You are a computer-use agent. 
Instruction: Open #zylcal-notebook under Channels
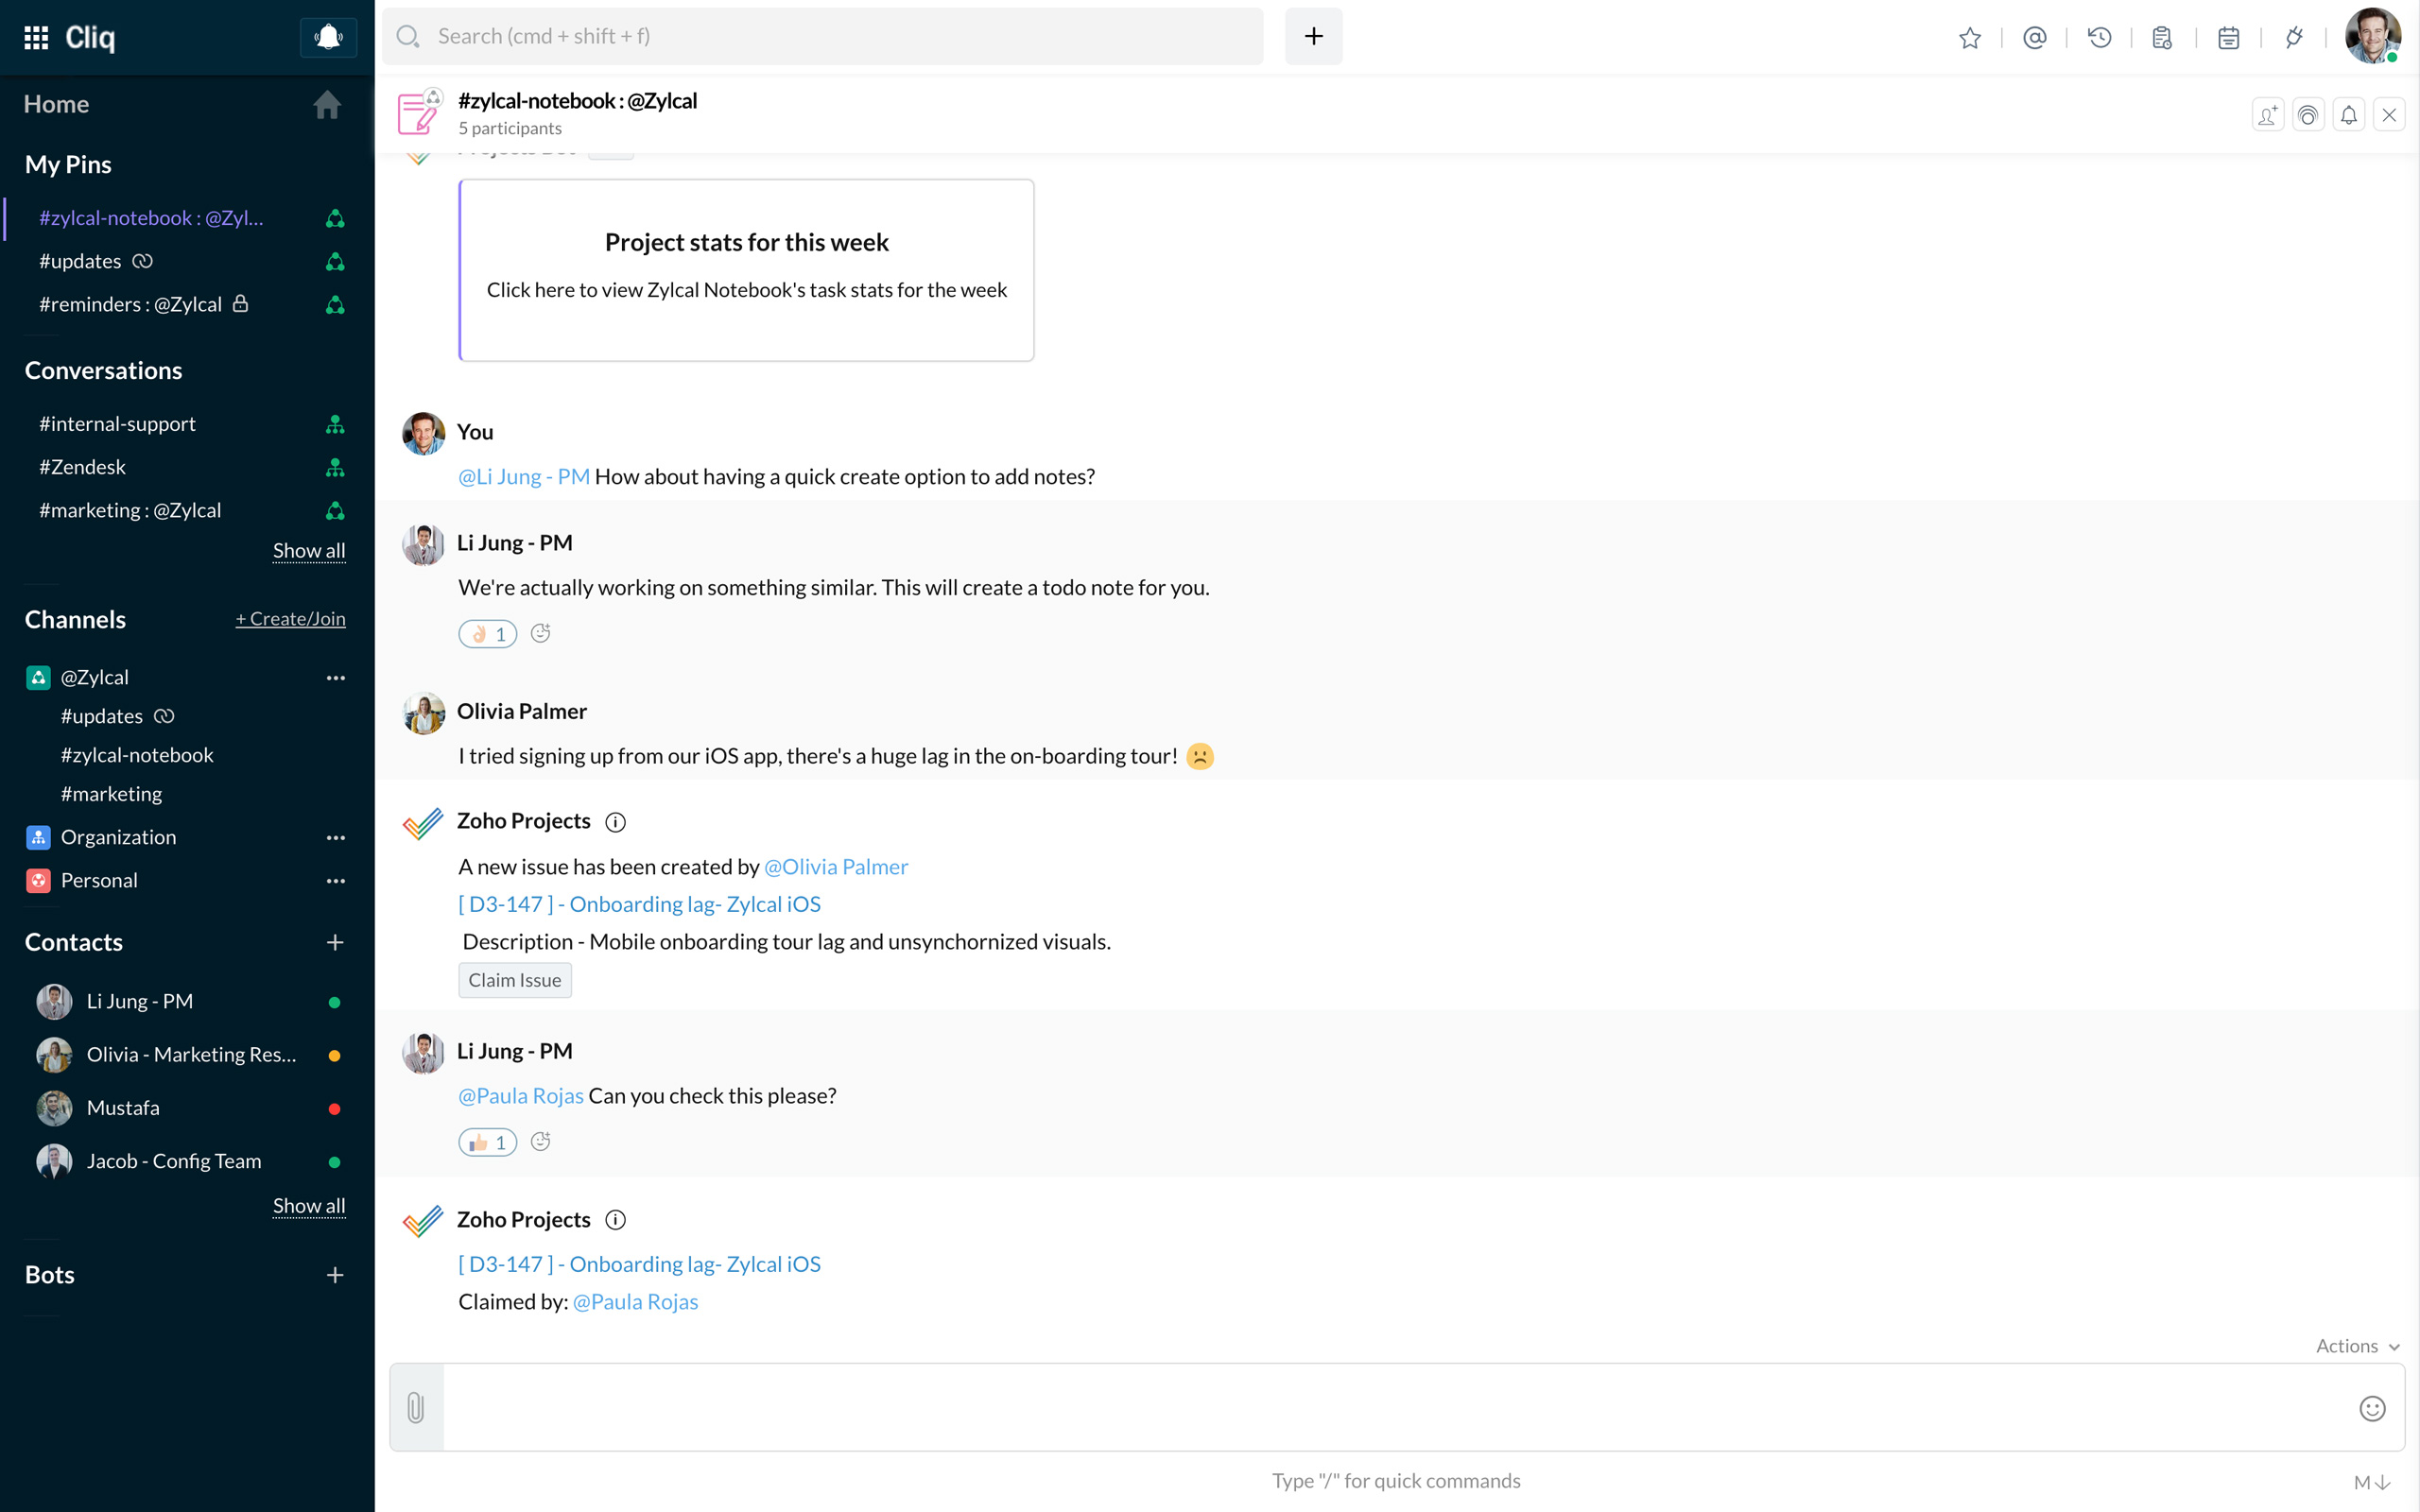tap(137, 755)
